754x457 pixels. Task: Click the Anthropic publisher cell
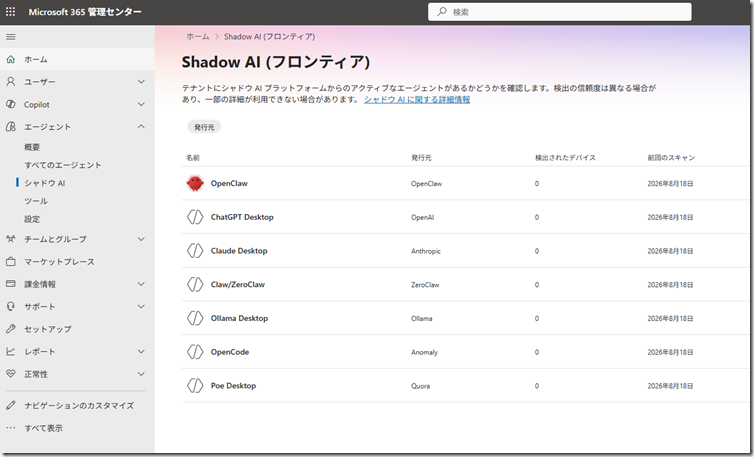426,251
